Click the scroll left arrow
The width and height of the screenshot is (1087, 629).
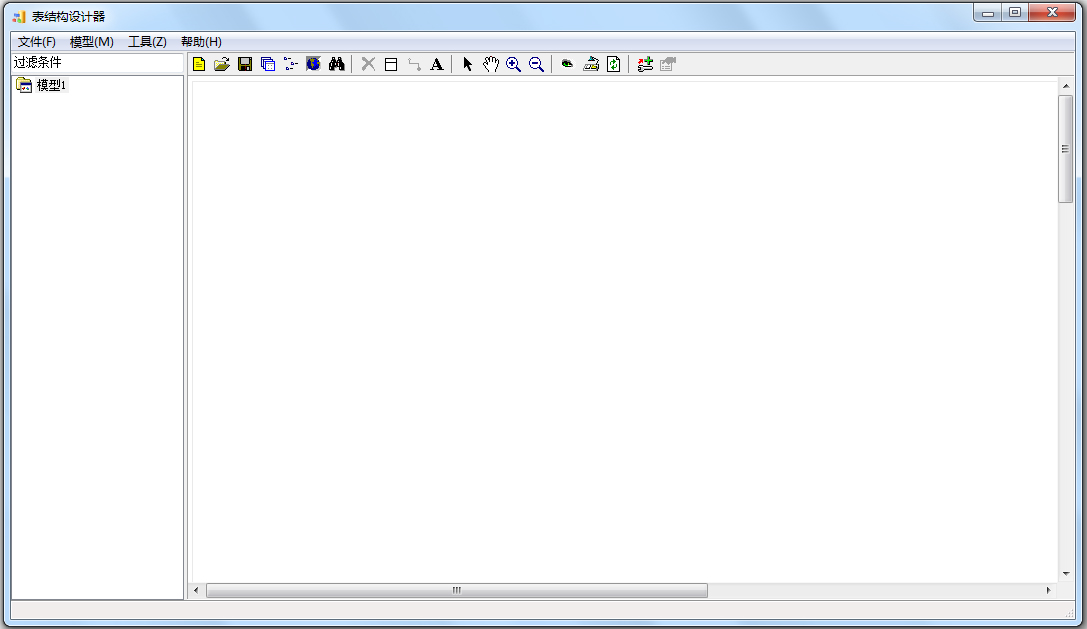tap(196, 590)
